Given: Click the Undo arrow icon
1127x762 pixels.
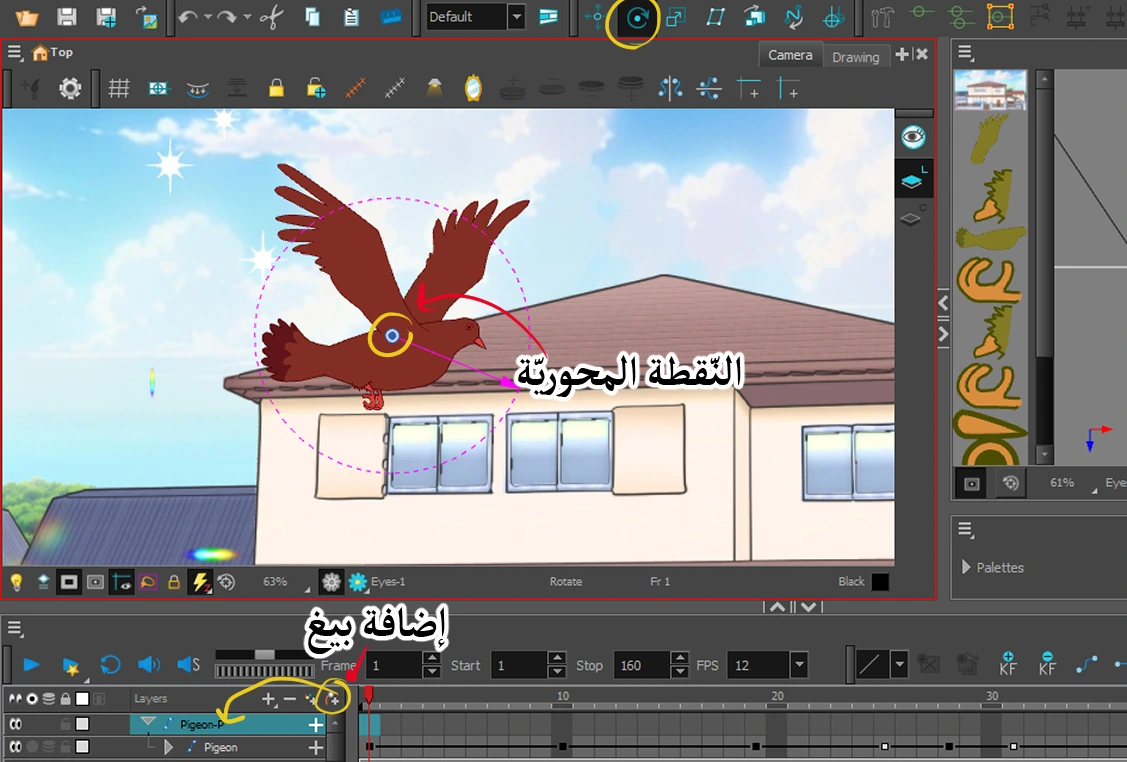Looking at the screenshot, I should coord(188,17).
